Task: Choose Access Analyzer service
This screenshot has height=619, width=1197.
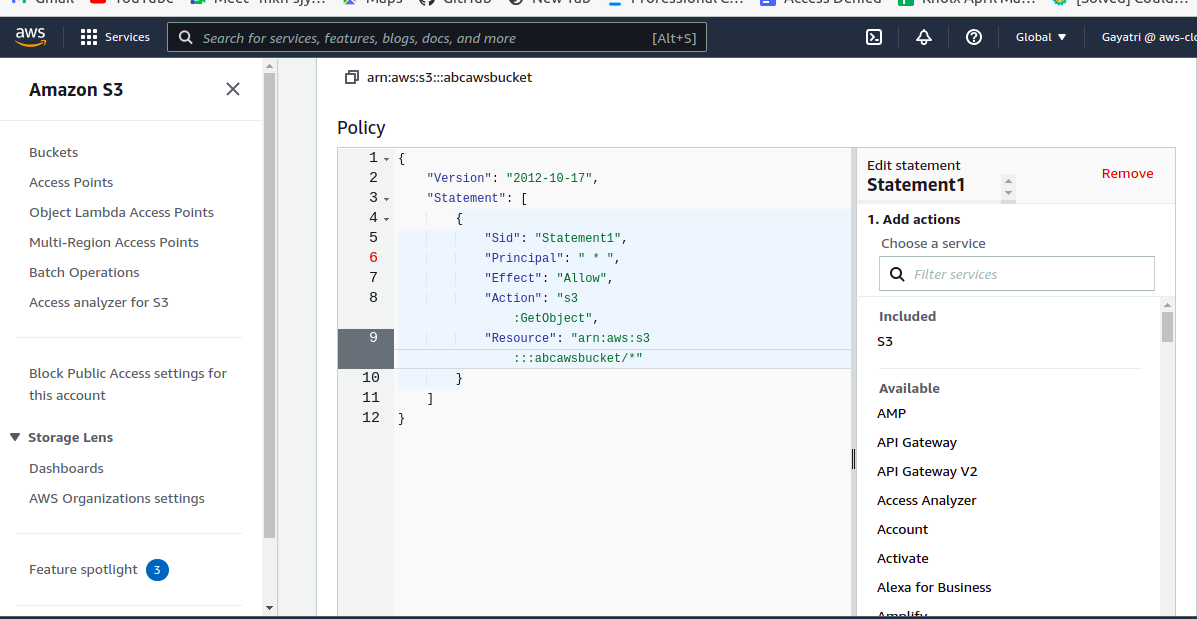Action: click(x=927, y=500)
